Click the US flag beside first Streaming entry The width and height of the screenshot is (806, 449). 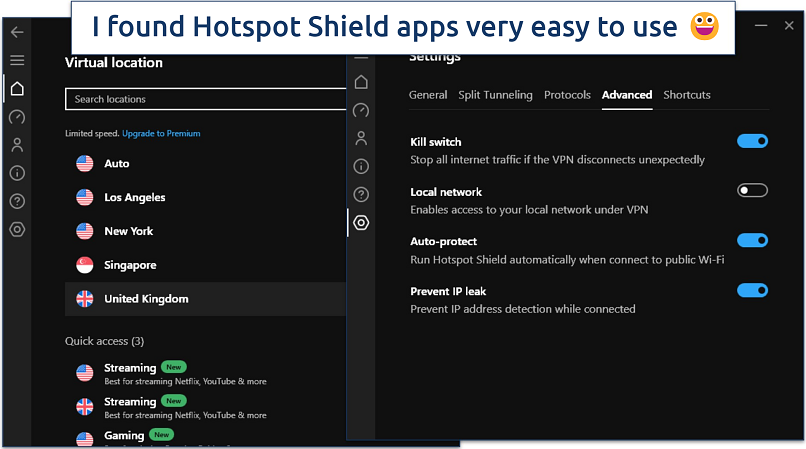[x=85, y=373]
